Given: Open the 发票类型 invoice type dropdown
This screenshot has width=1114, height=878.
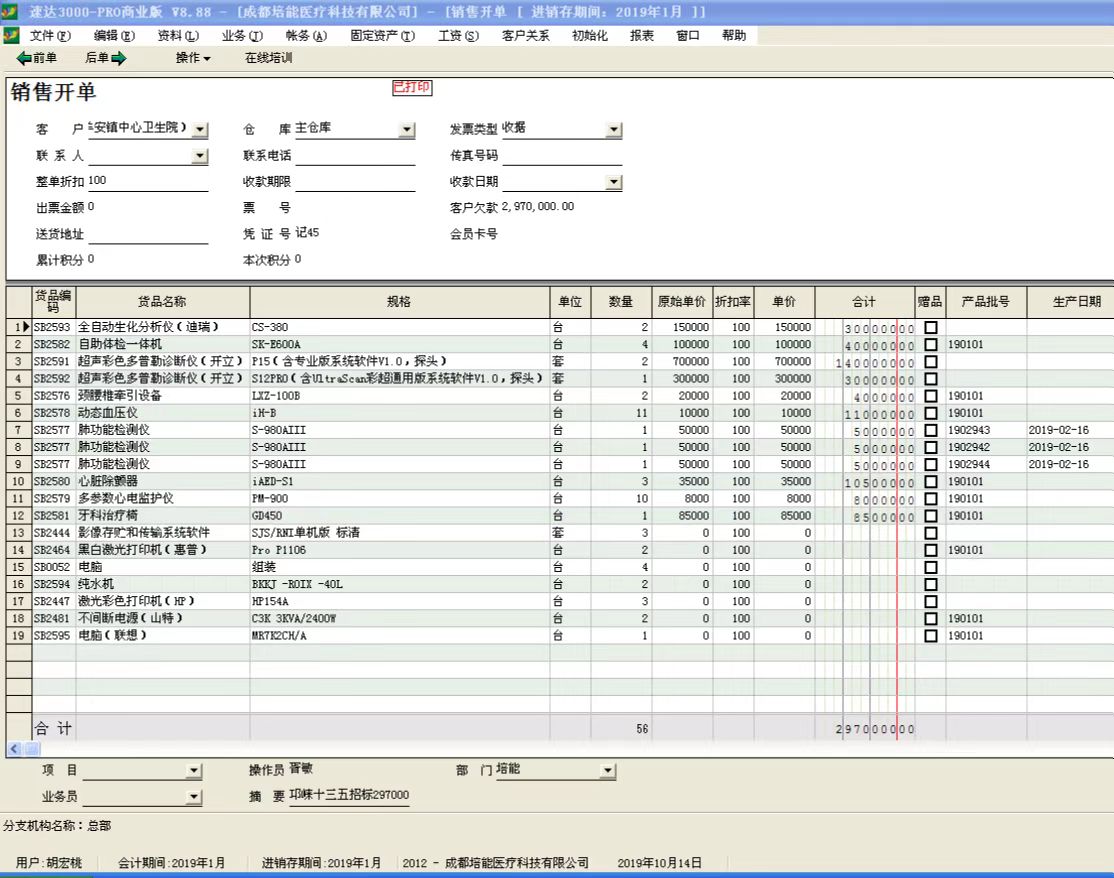Looking at the screenshot, I should [614, 130].
